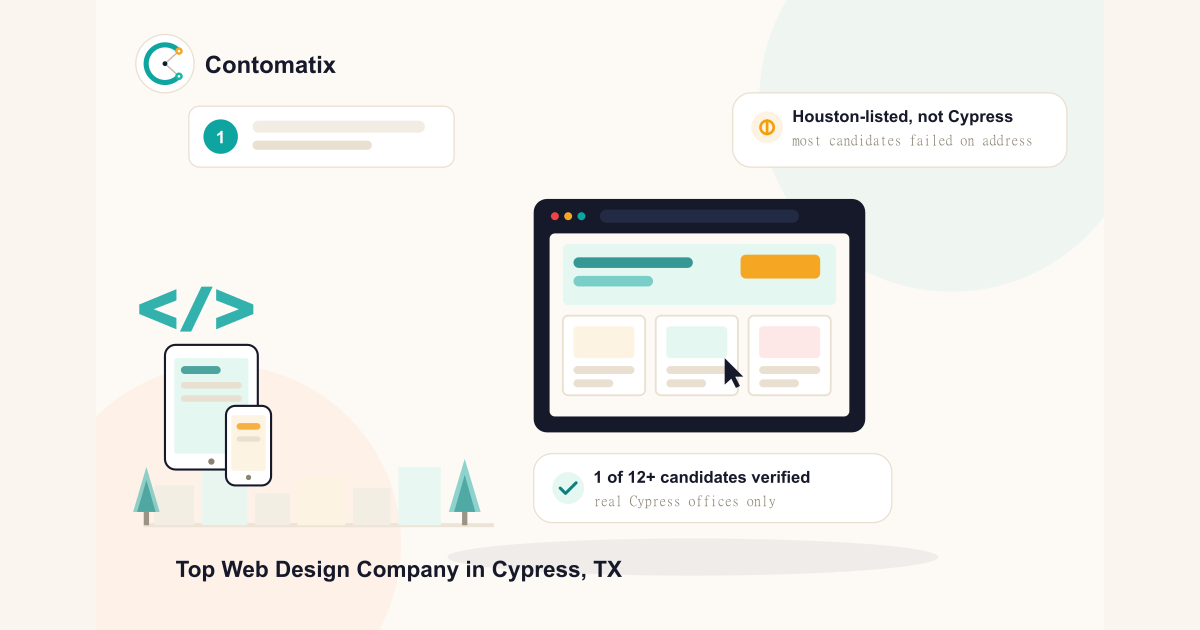Click the right pine tree illustration

tap(464, 492)
